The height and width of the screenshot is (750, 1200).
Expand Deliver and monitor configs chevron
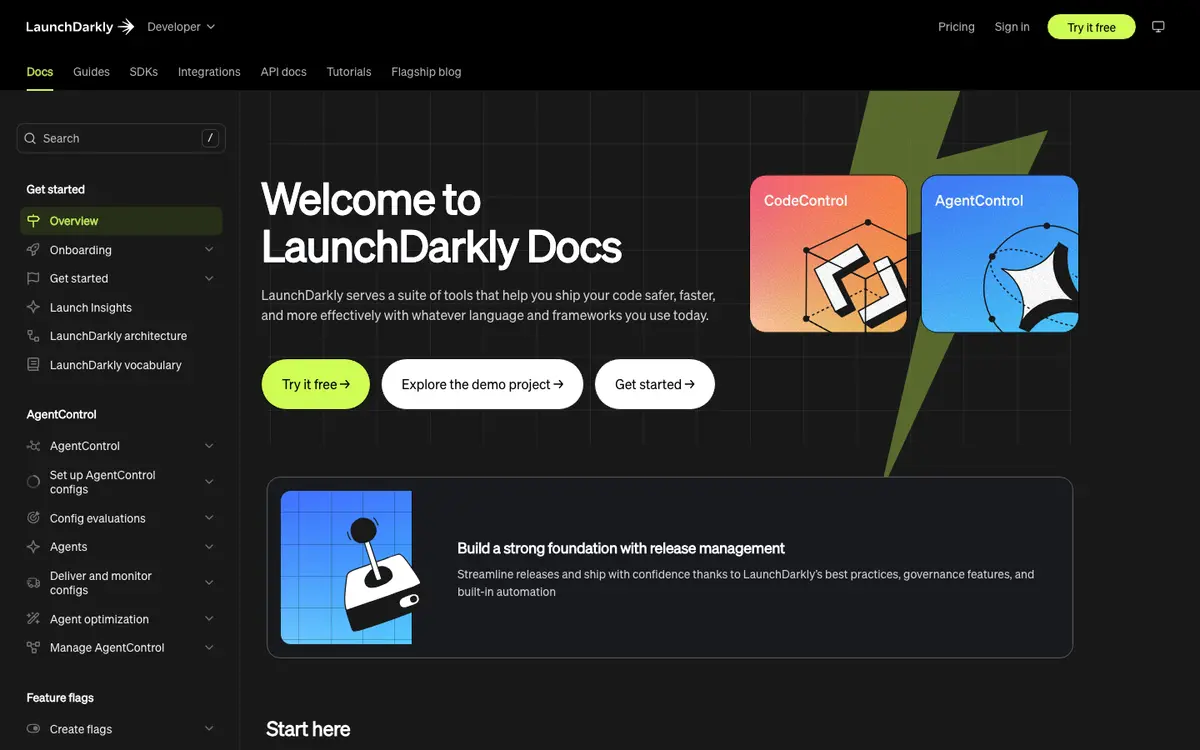(x=209, y=583)
